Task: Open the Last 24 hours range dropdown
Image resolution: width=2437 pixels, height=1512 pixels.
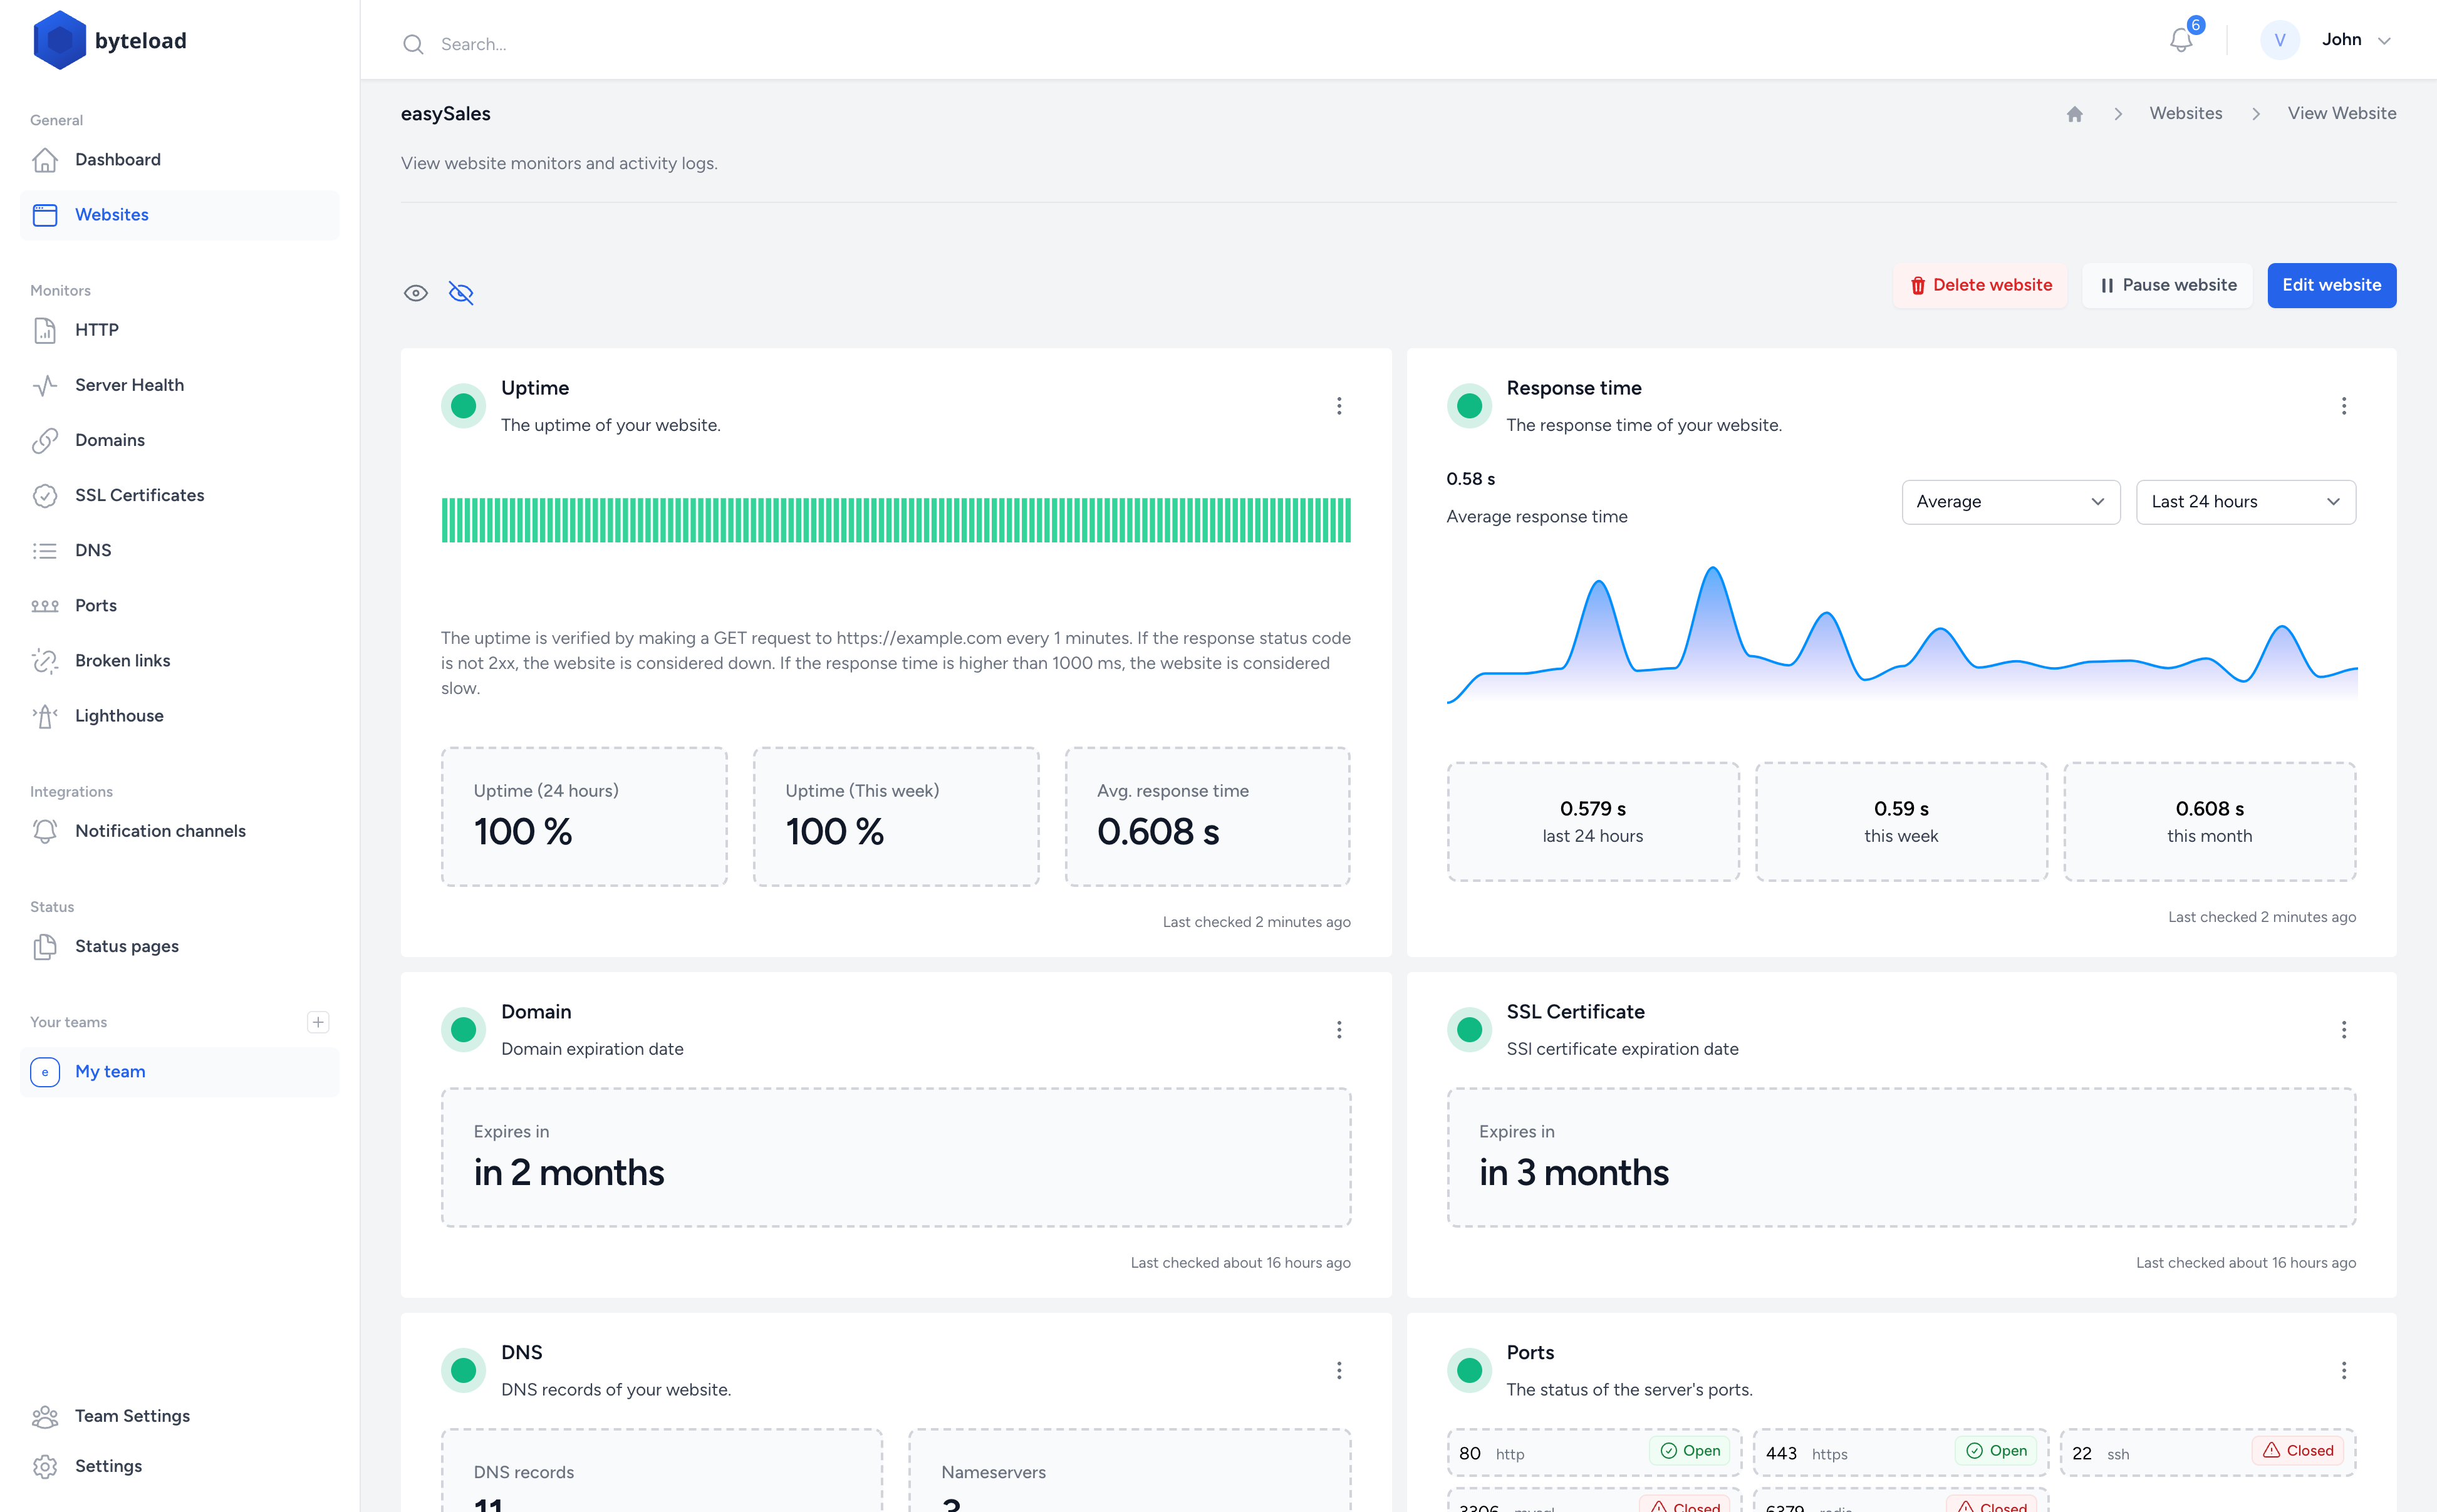Action: [2245, 502]
